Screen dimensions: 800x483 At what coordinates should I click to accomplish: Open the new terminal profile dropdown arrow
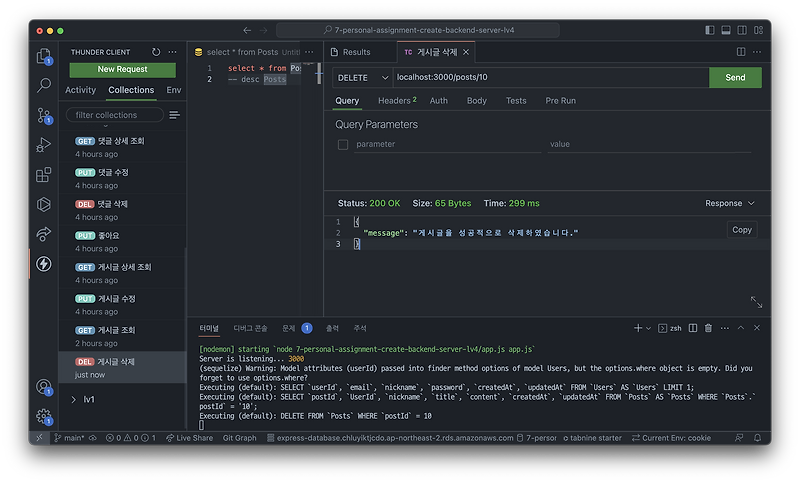coord(648,328)
